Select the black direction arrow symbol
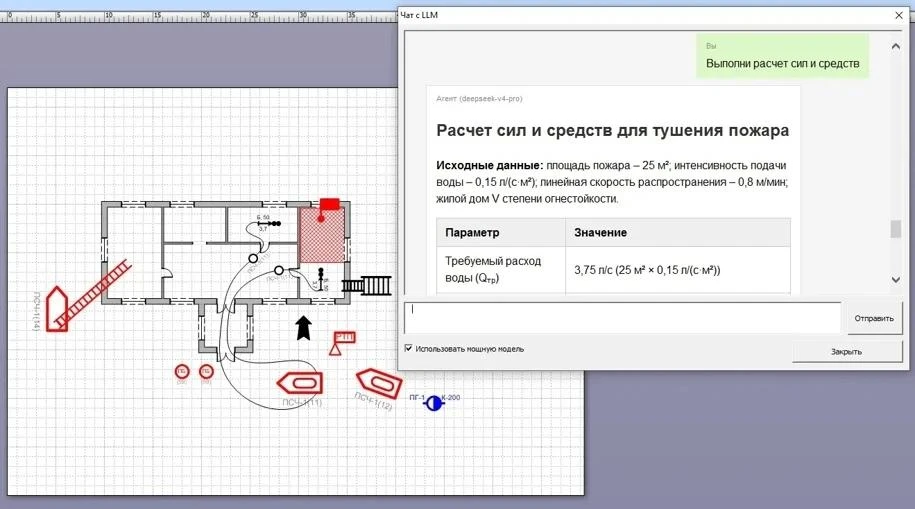This screenshot has width=915, height=509. [303, 328]
